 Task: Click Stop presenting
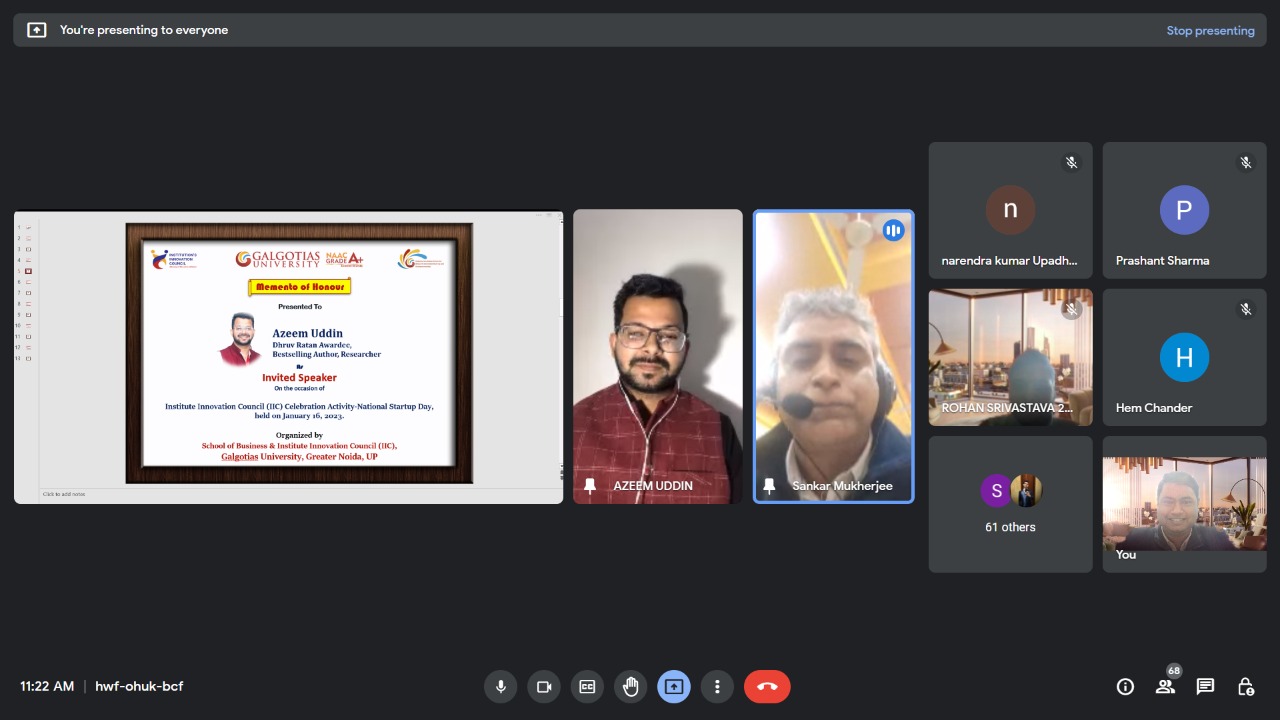[x=1210, y=31]
